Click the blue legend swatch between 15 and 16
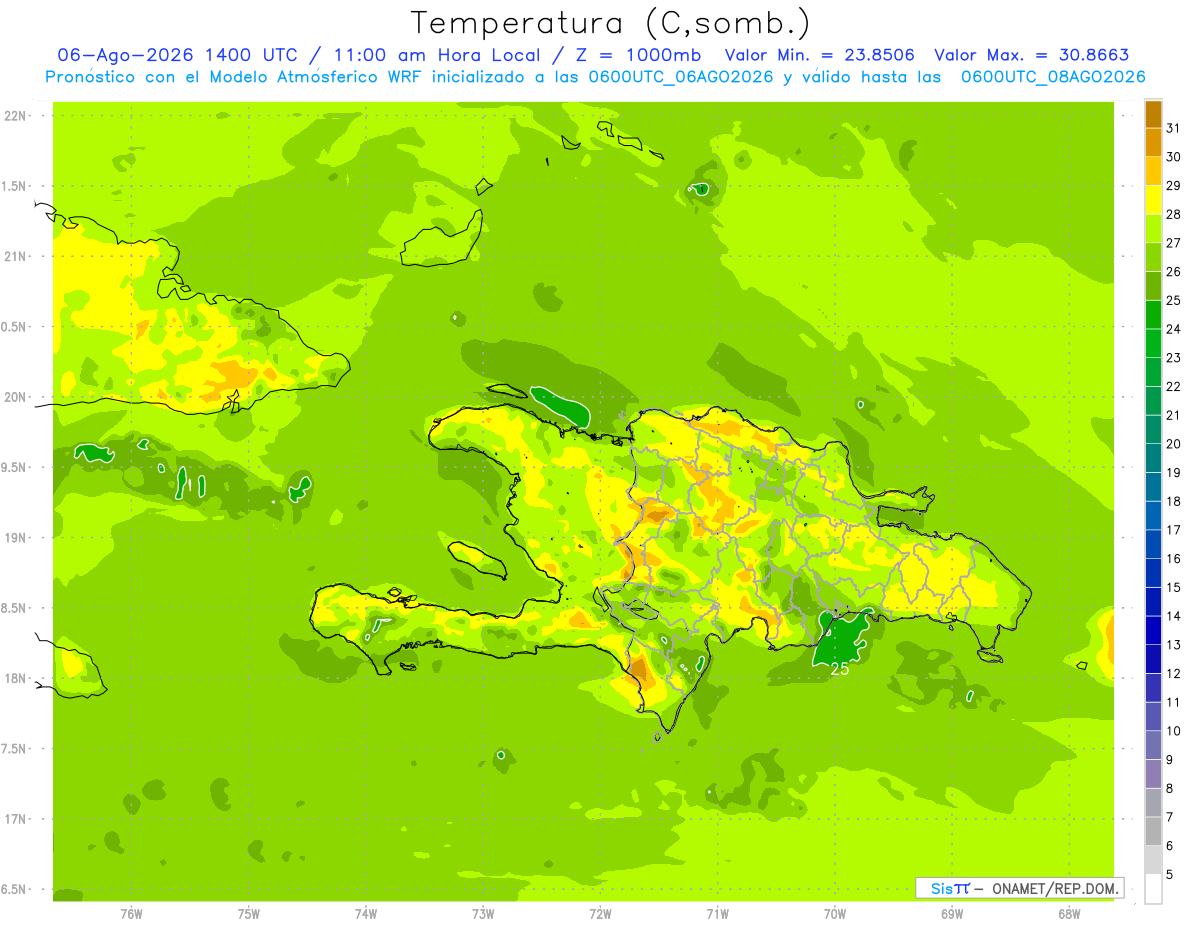This screenshot has width=1200, height=927. pos(1153,573)
